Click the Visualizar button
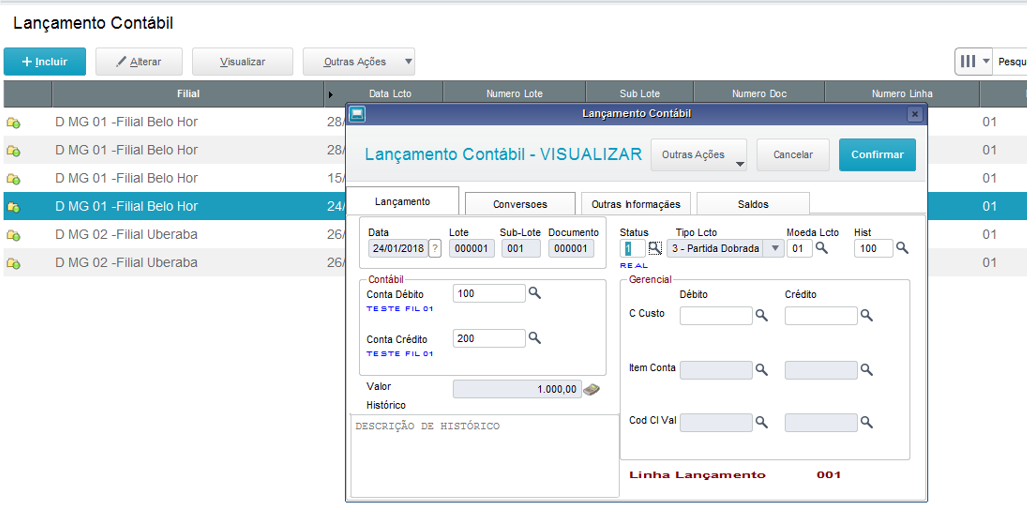Screen dimensions: 1027x517 pos(242,62)
